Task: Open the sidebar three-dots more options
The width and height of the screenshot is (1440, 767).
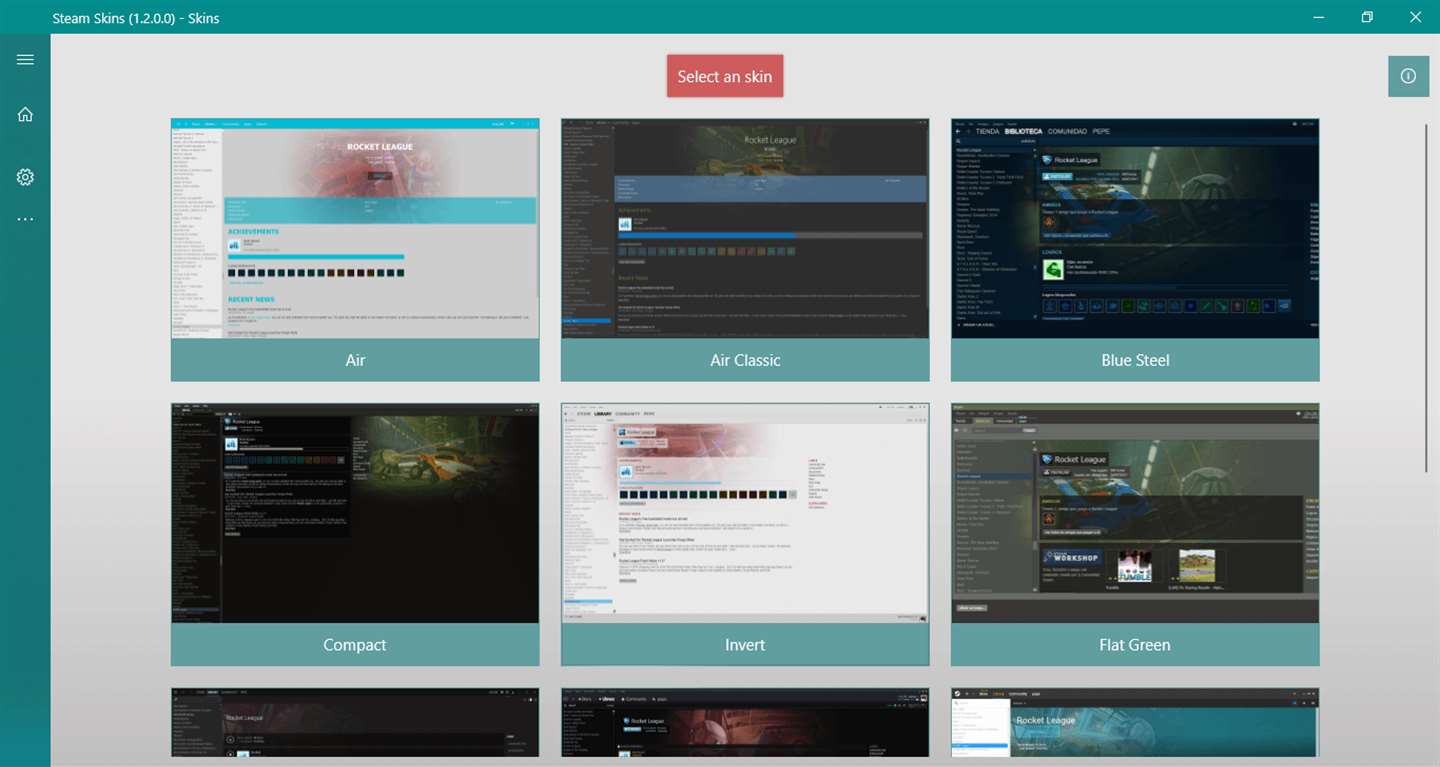Action: pos(25,219)
